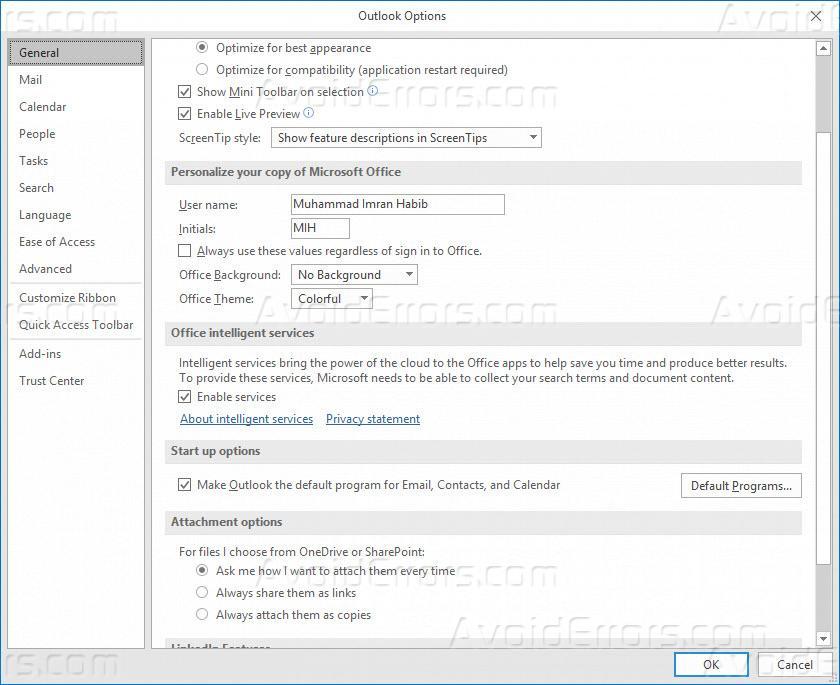Toggle the Enable services checkbox
Screen dimensions: 840x685
tap(184, 397)
